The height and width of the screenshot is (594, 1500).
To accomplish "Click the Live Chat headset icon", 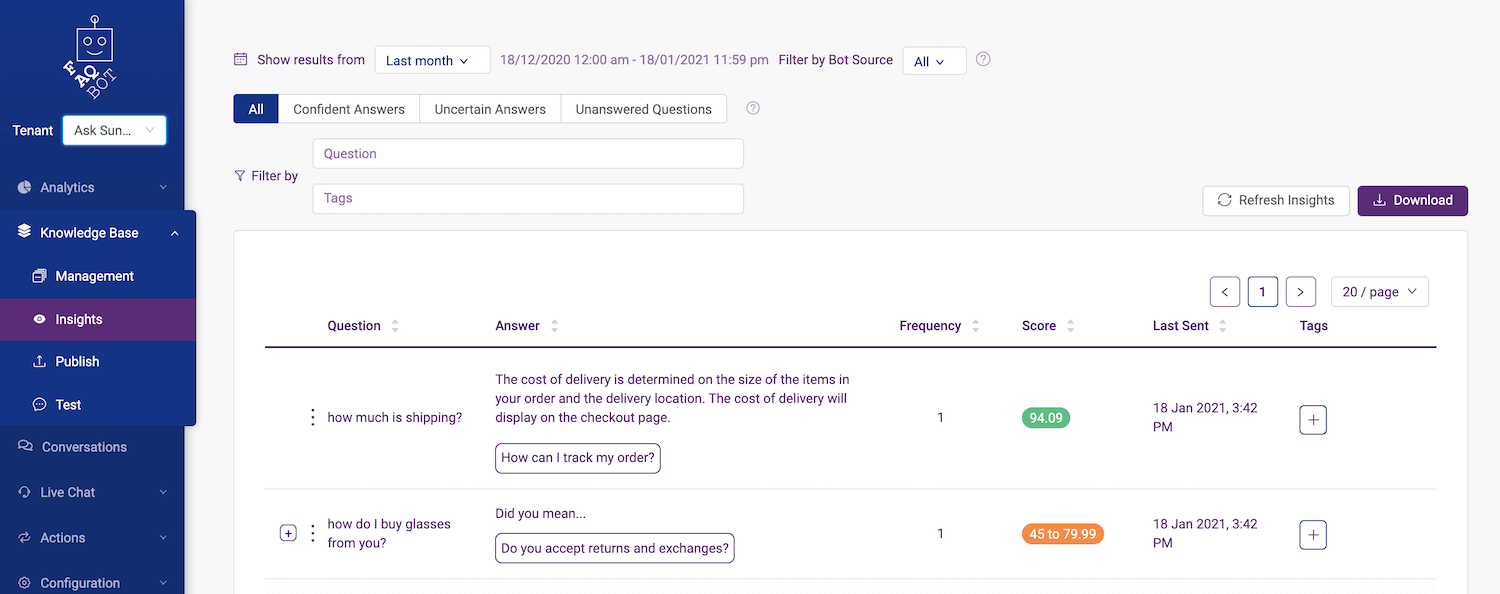I will point(25,492).
